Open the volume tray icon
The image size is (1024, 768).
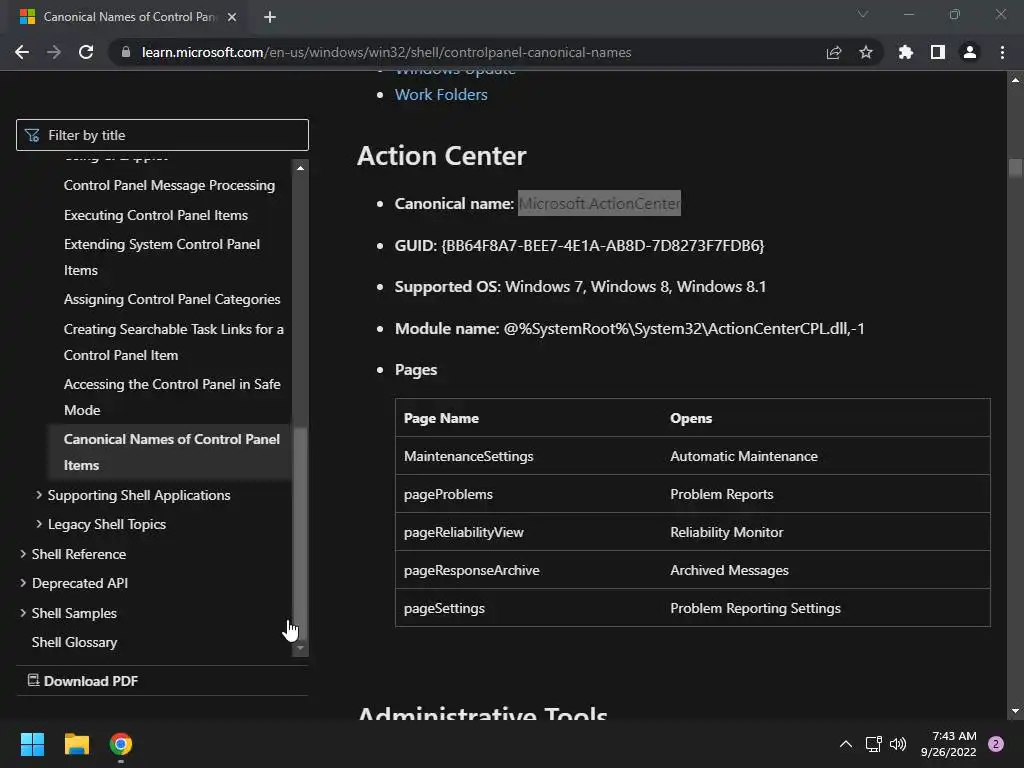coord(898,744)
